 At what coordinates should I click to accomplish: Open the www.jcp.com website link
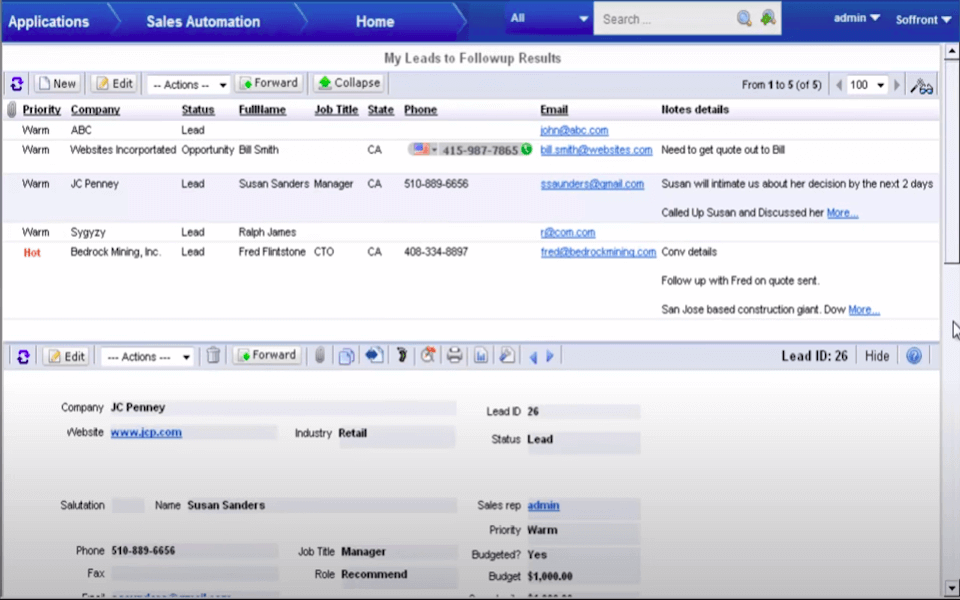pos(146,432)
